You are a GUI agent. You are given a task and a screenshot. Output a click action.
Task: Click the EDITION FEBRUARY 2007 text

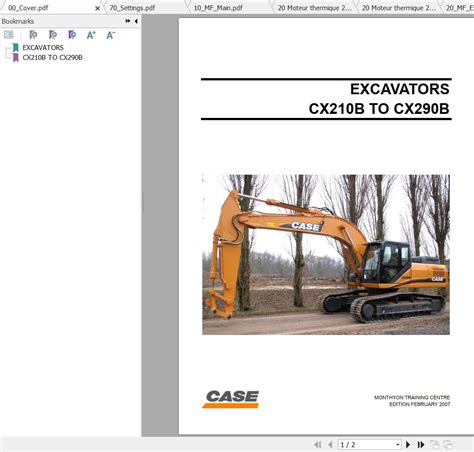[419, 404]
